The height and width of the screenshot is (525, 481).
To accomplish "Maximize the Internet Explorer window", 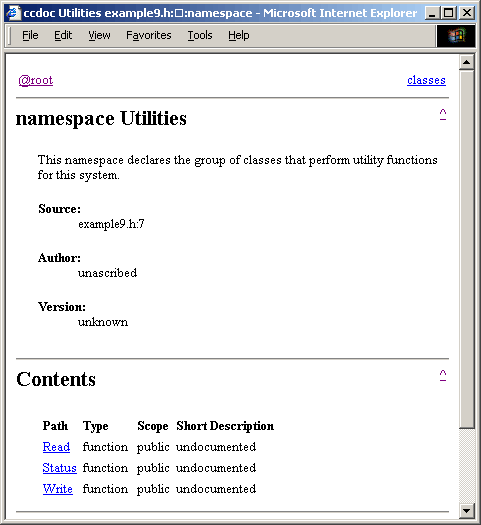I will [449, 13].
